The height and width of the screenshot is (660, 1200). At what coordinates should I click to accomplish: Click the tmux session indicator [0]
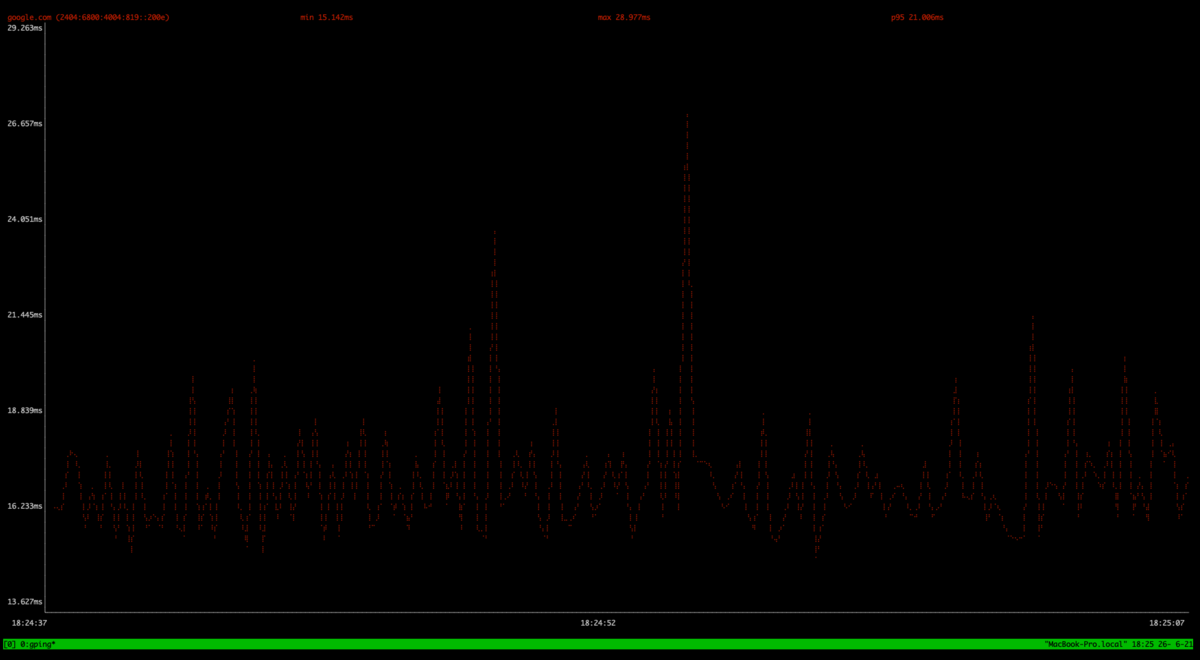click(10, 645)
